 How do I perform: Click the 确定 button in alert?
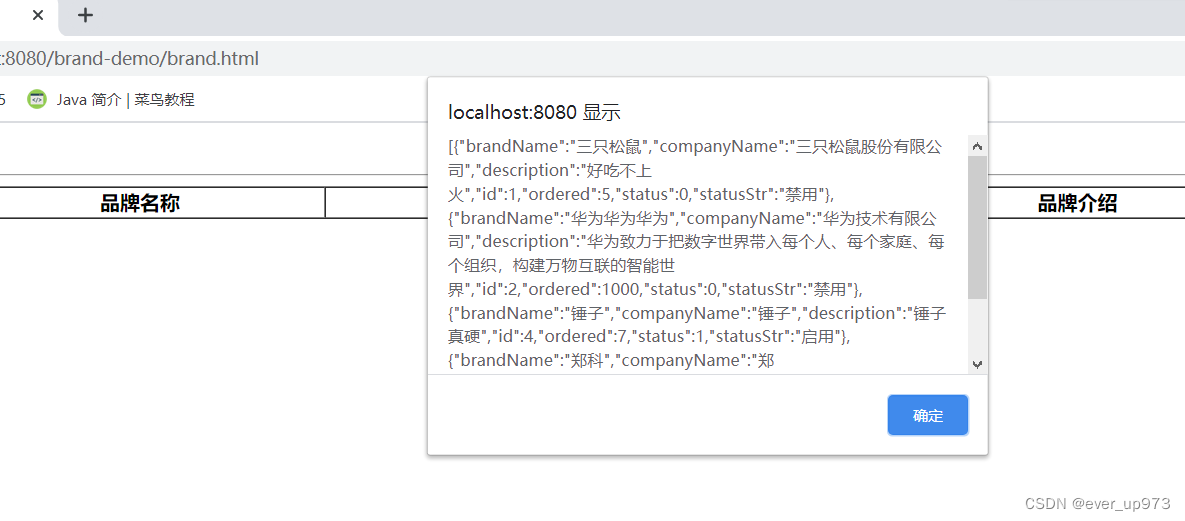pos(927,415)
